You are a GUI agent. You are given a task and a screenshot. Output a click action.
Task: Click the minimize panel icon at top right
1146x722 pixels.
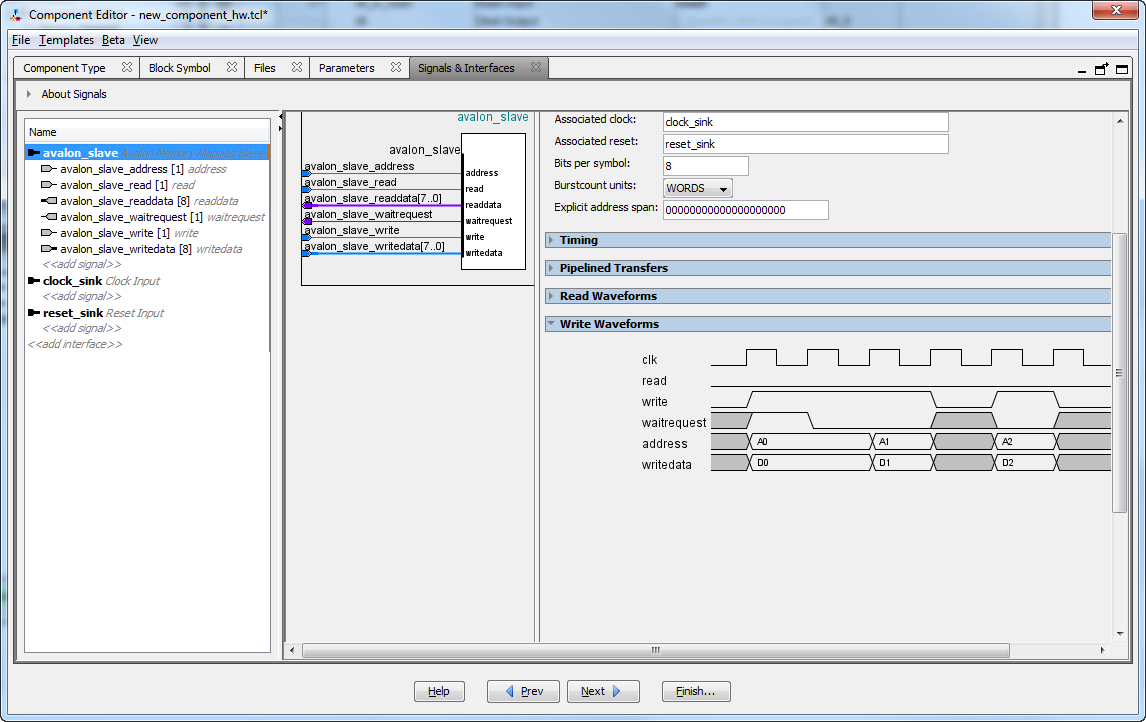point(1083,72)
